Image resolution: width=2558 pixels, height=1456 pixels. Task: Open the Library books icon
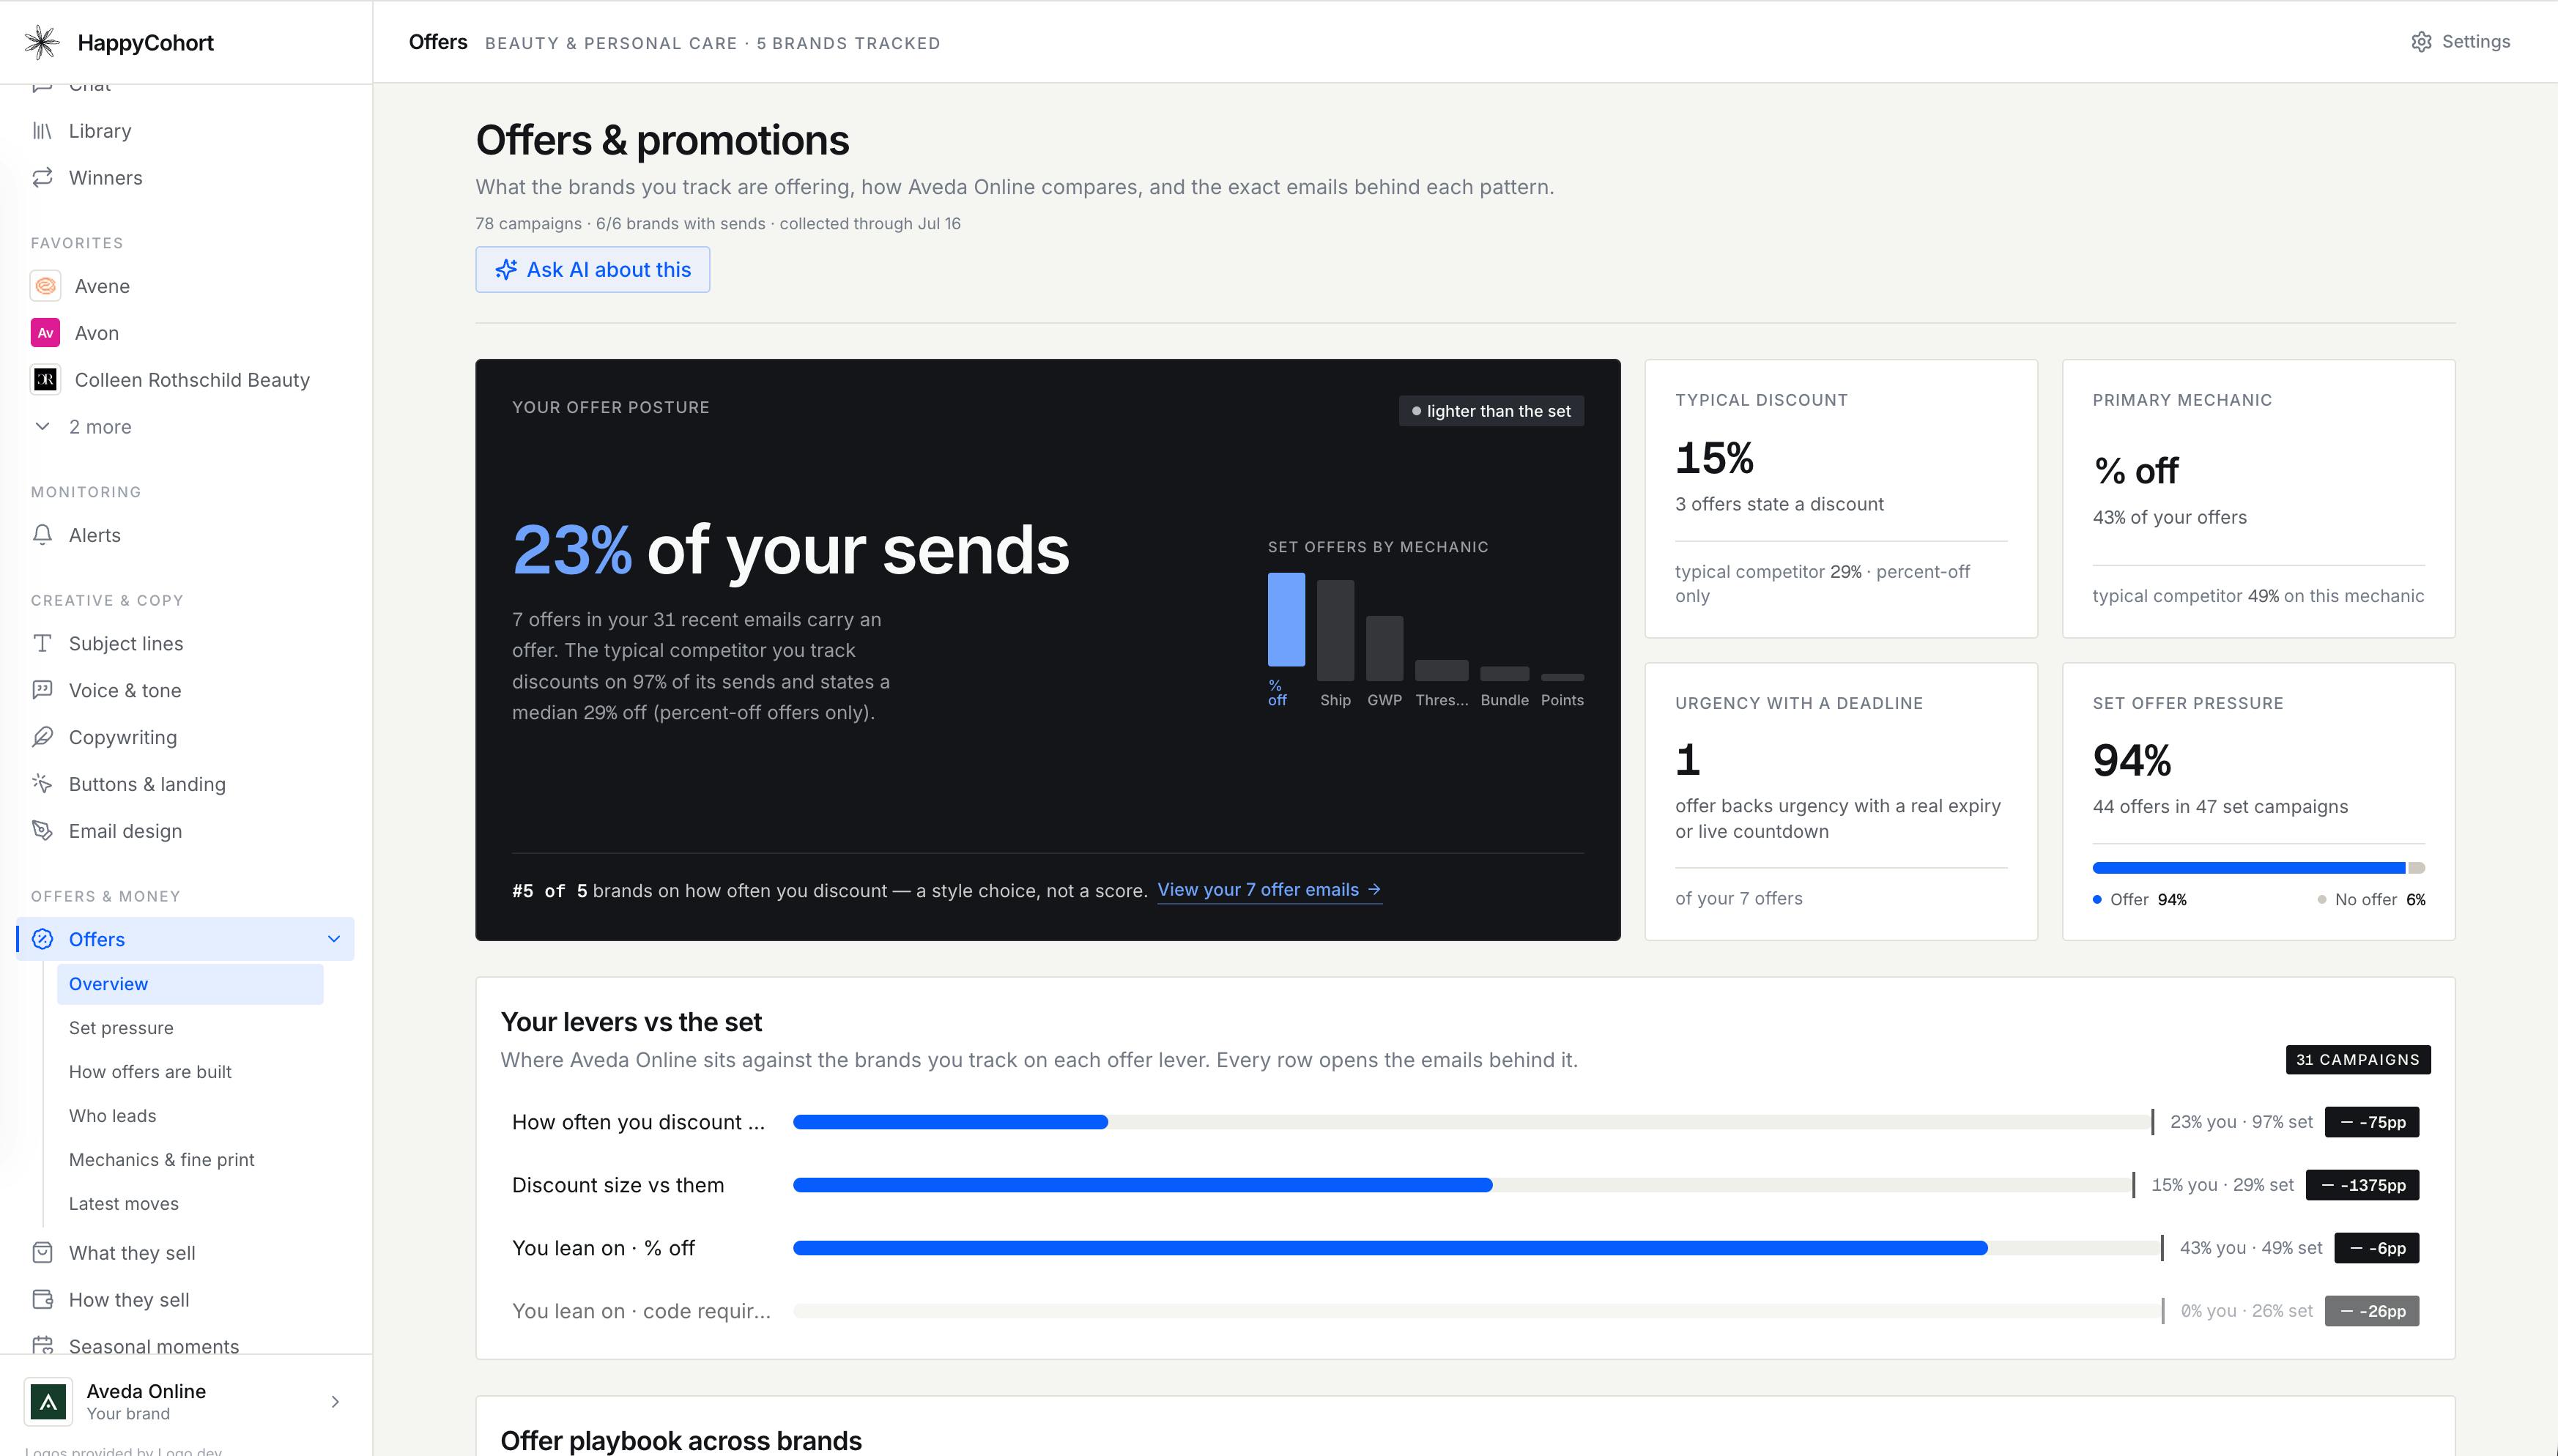42,131
